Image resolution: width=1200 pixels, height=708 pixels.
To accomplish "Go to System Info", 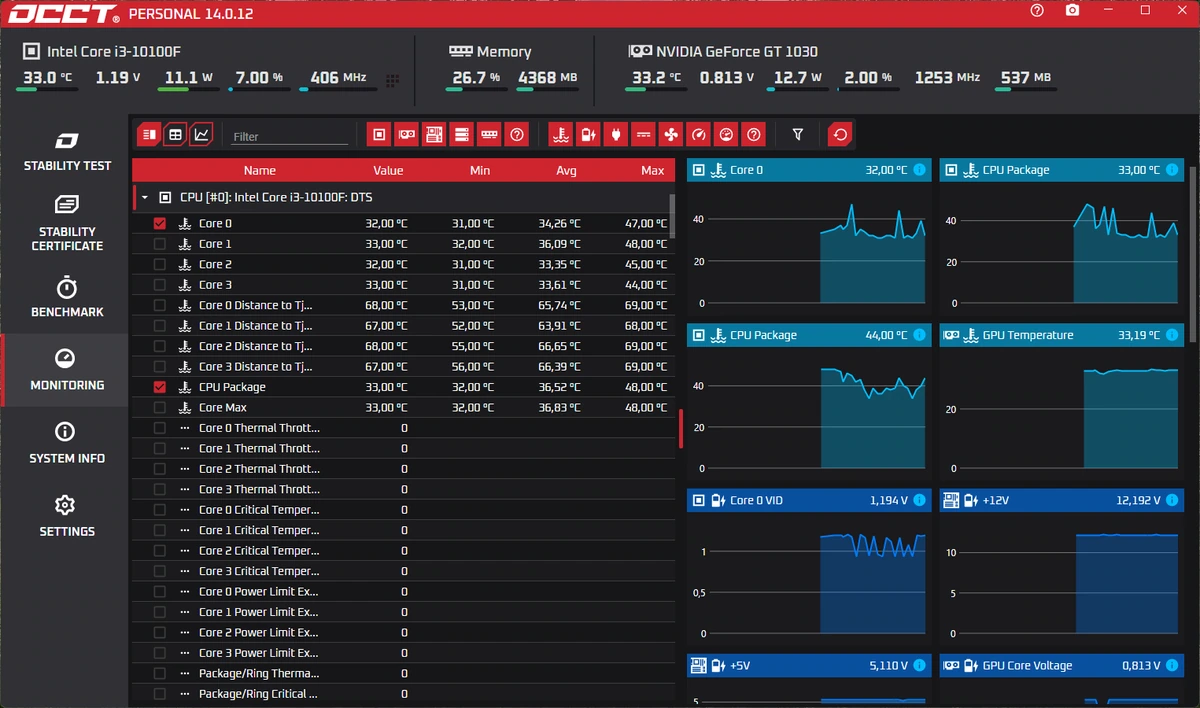I will click(67, 443).
